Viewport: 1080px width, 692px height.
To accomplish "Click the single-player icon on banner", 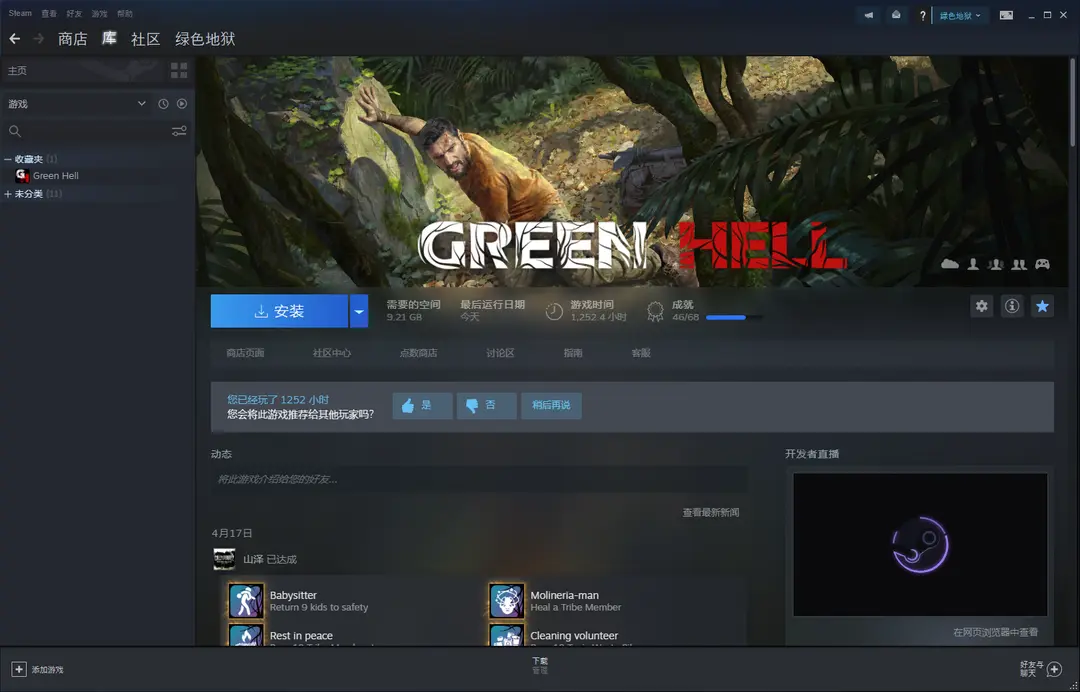I will pos(973,264).
